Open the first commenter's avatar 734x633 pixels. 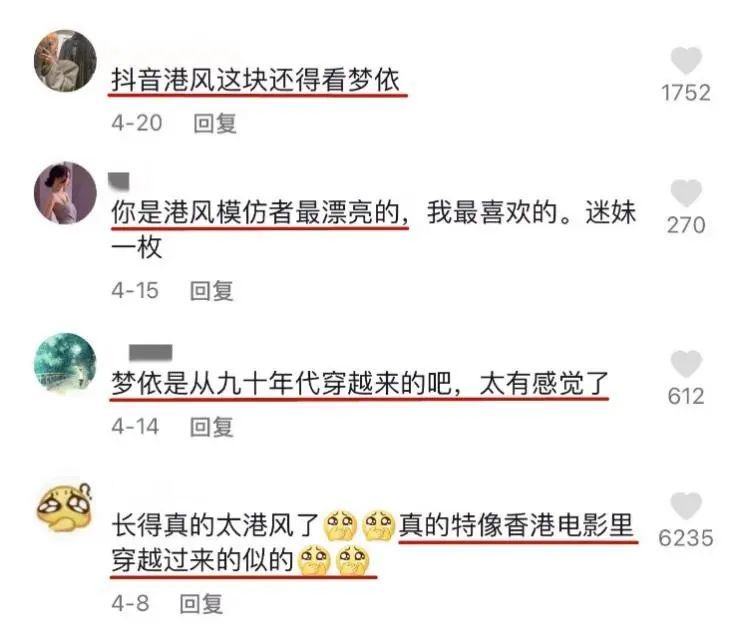coord(66,61)
